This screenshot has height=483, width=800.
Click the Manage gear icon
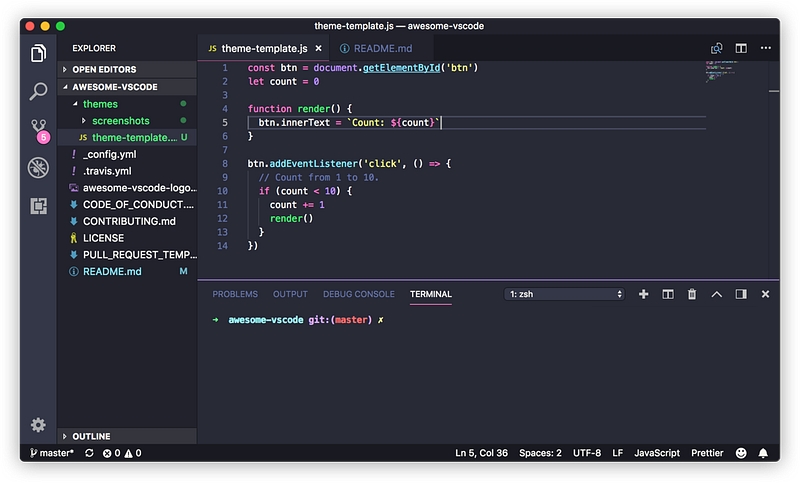coord(38,425)
